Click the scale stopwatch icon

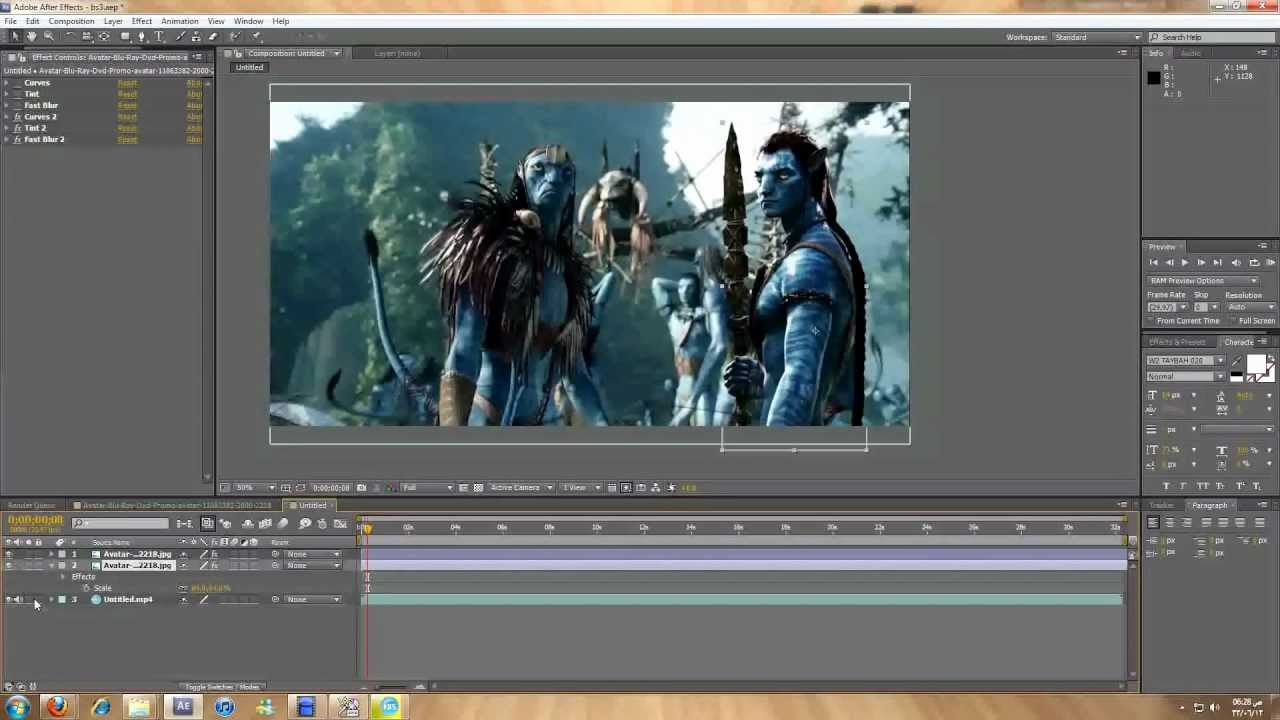[x=86, y=588]
